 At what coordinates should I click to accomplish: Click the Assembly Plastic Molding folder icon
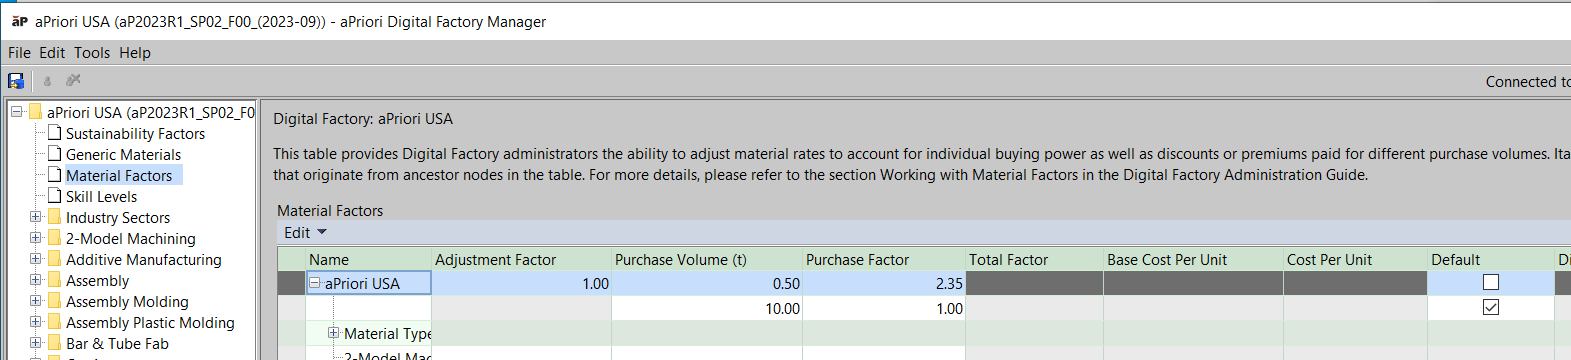tap(55, 322)
